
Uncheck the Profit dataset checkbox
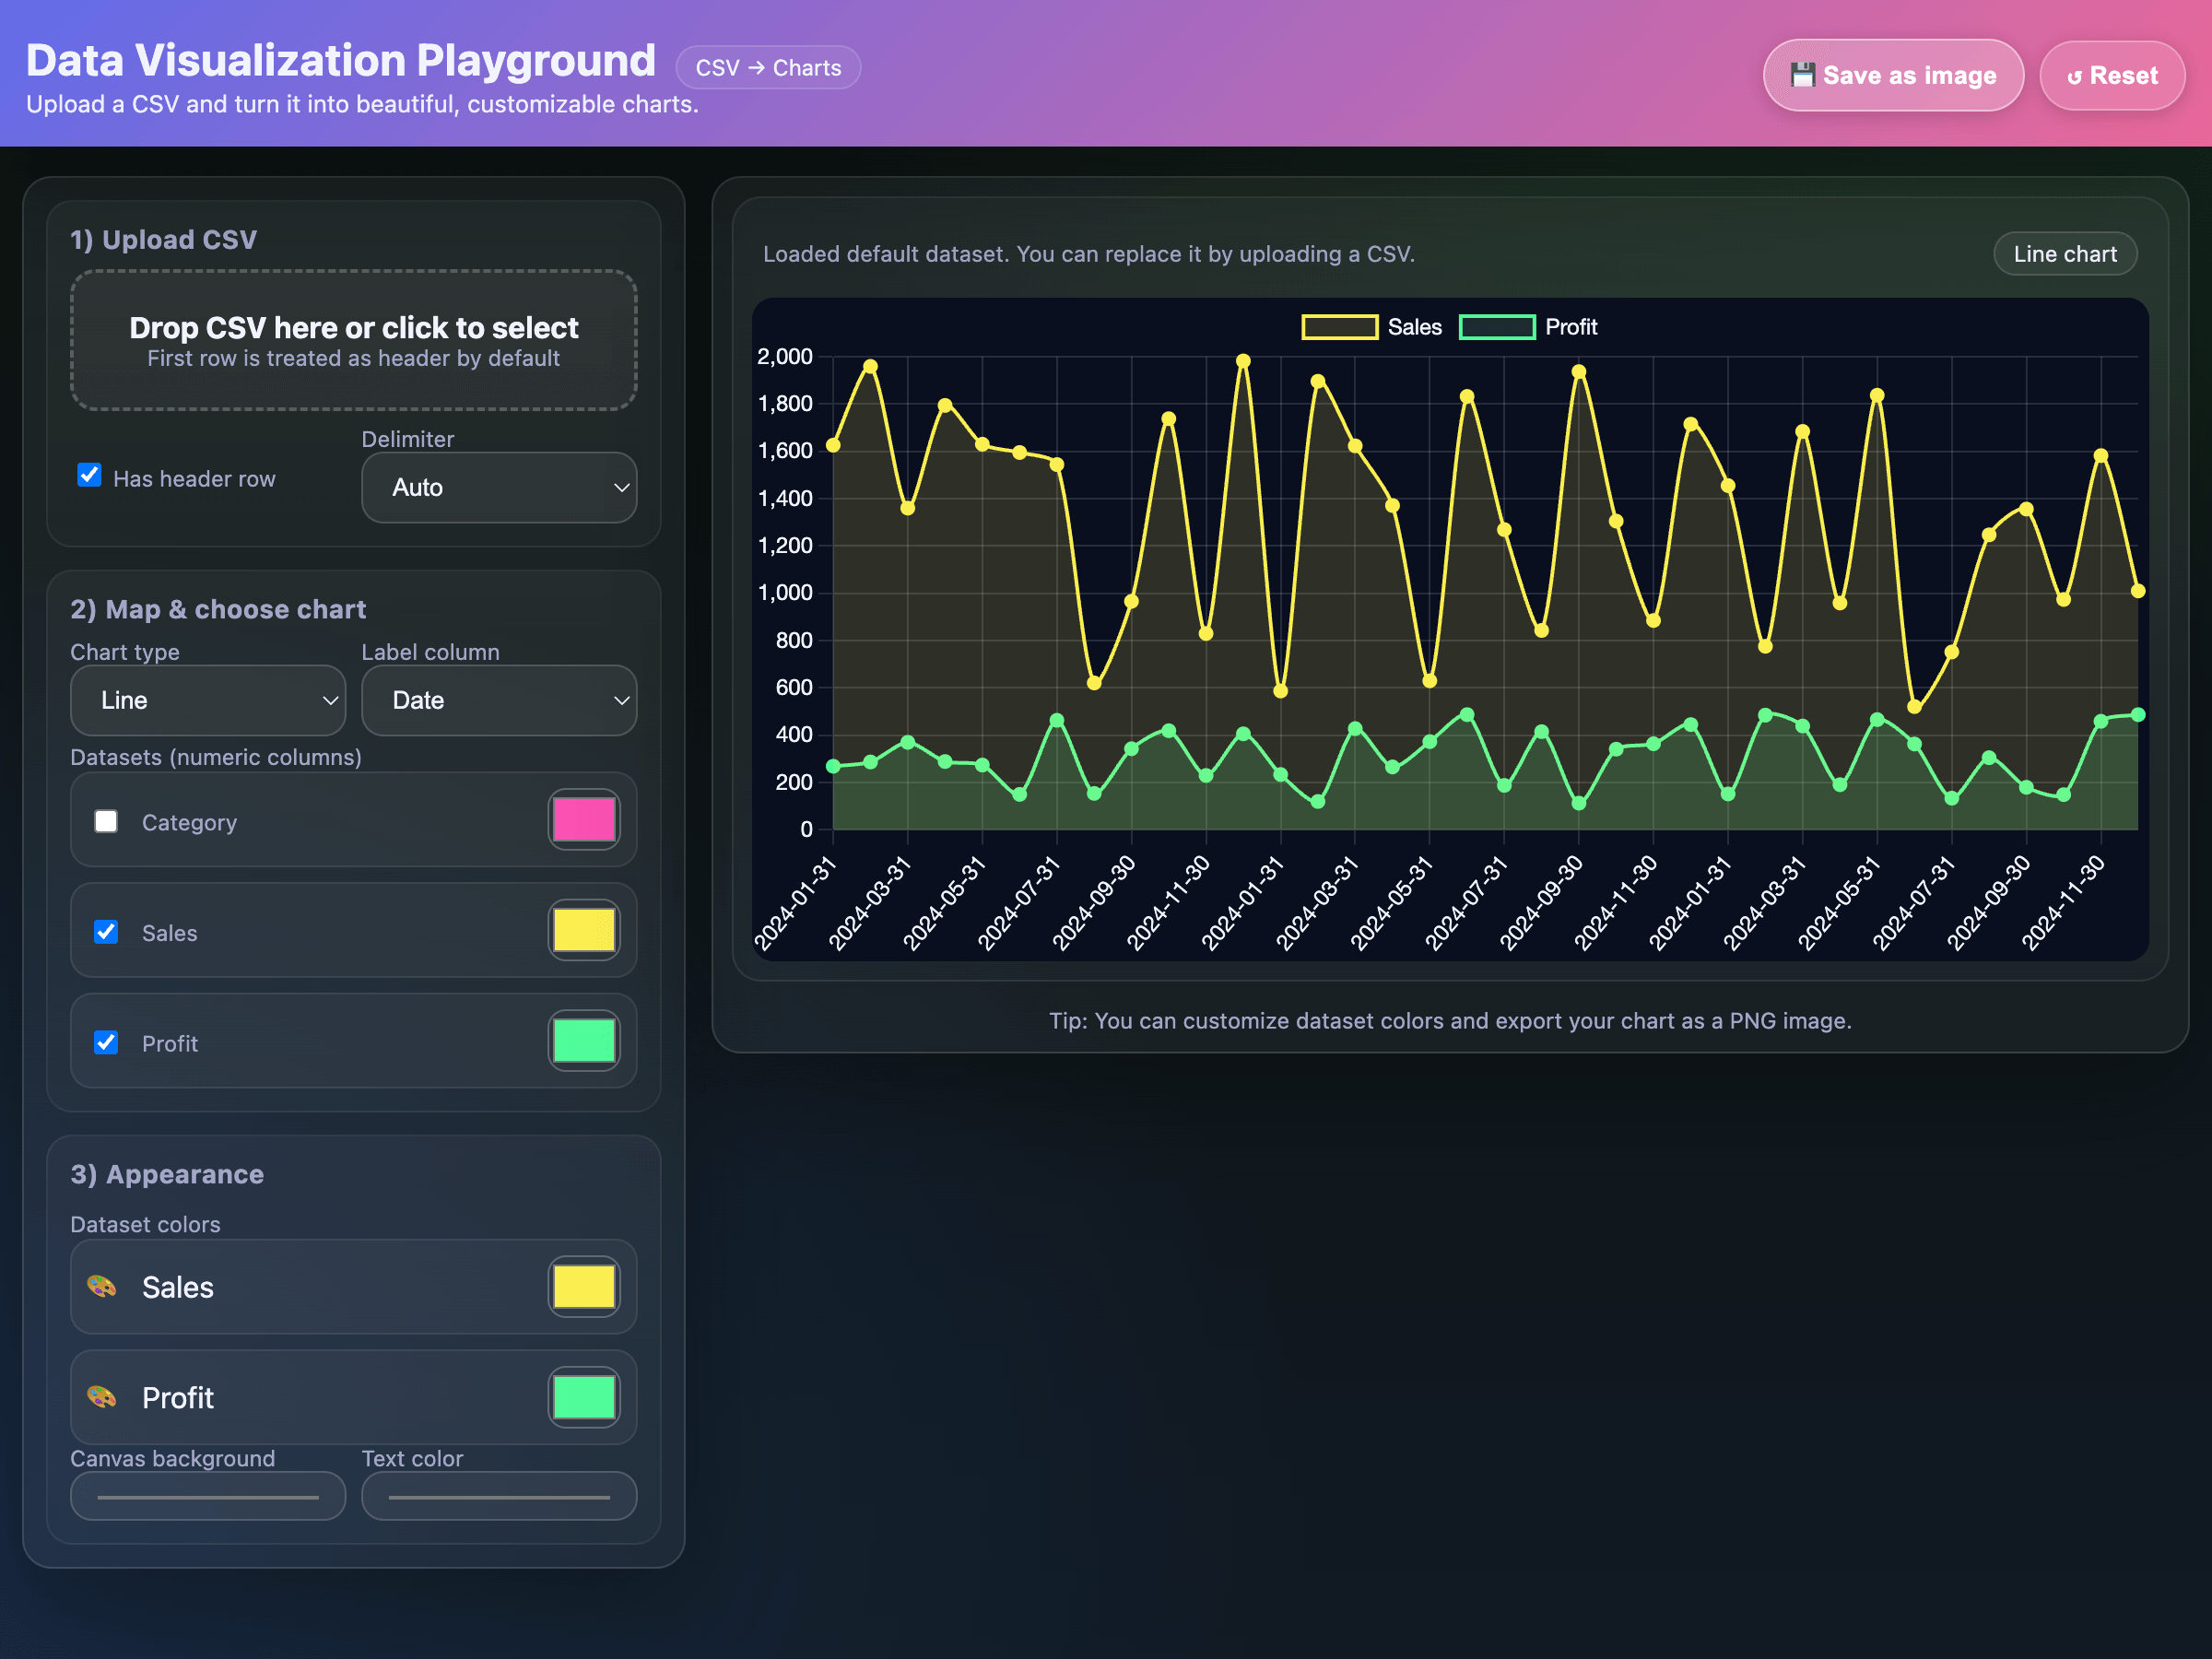pos(106,1042)
